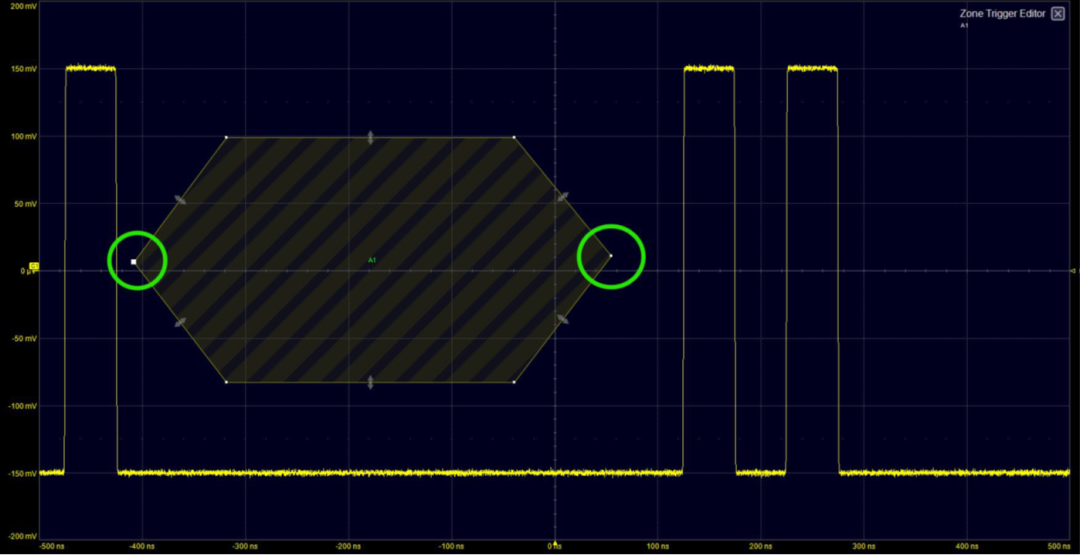This screenshot has height=555, width=1080.
Task: Select zone vertex at 100 mV near -40 ns
Action: tap(515, 137)
